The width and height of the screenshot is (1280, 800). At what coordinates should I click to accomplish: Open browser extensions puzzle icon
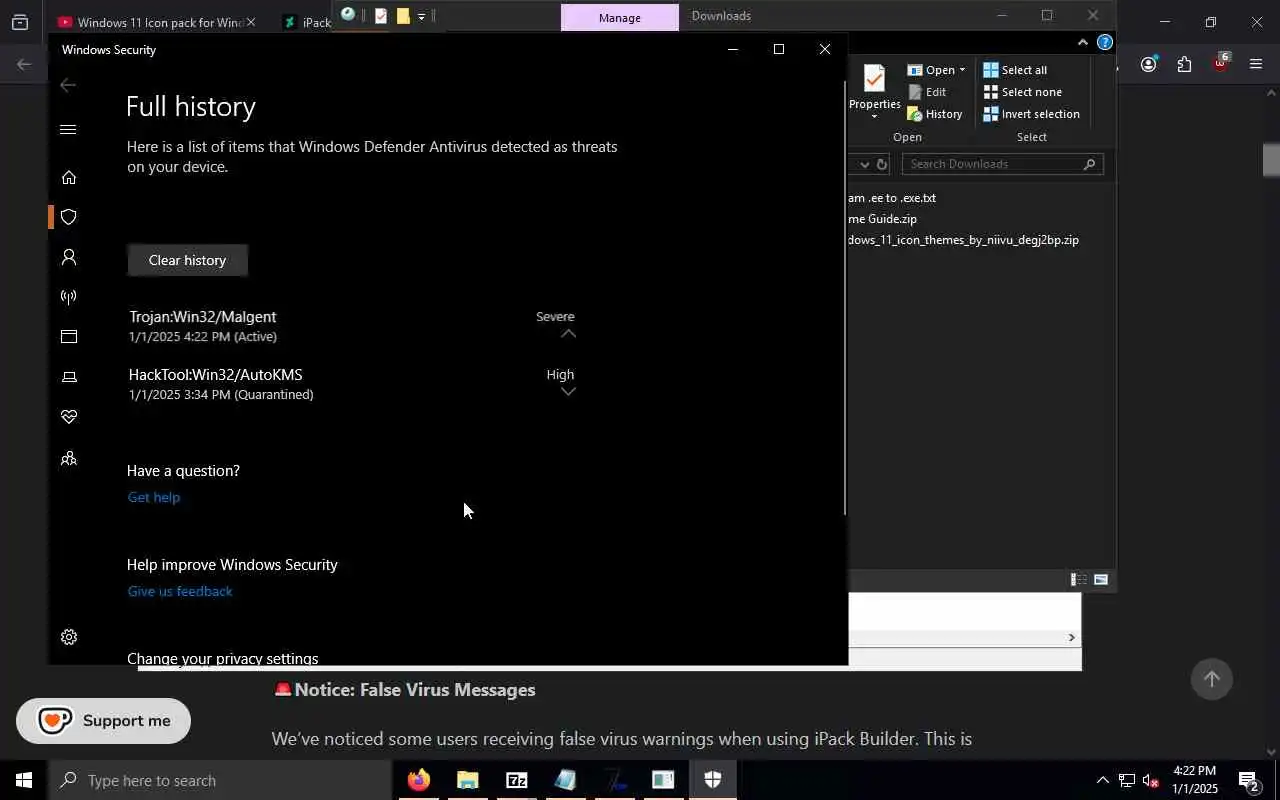1184,65
